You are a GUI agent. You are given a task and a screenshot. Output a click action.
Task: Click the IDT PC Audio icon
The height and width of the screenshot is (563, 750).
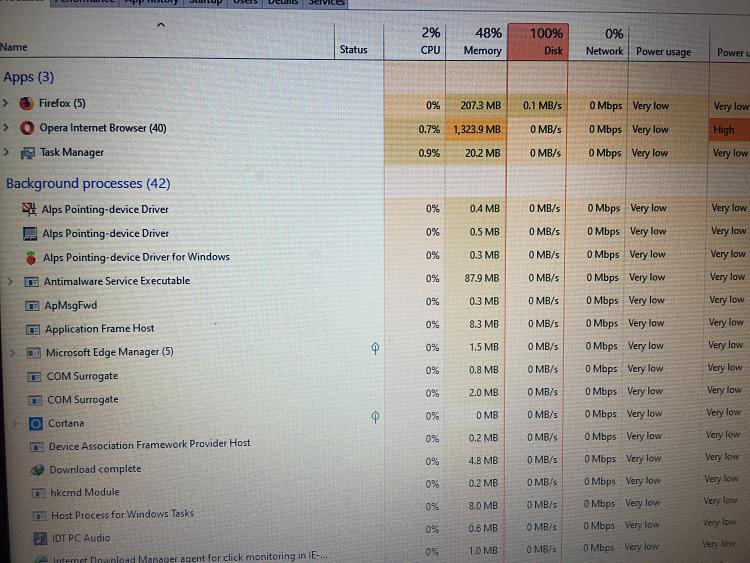(x=40, y=539)
